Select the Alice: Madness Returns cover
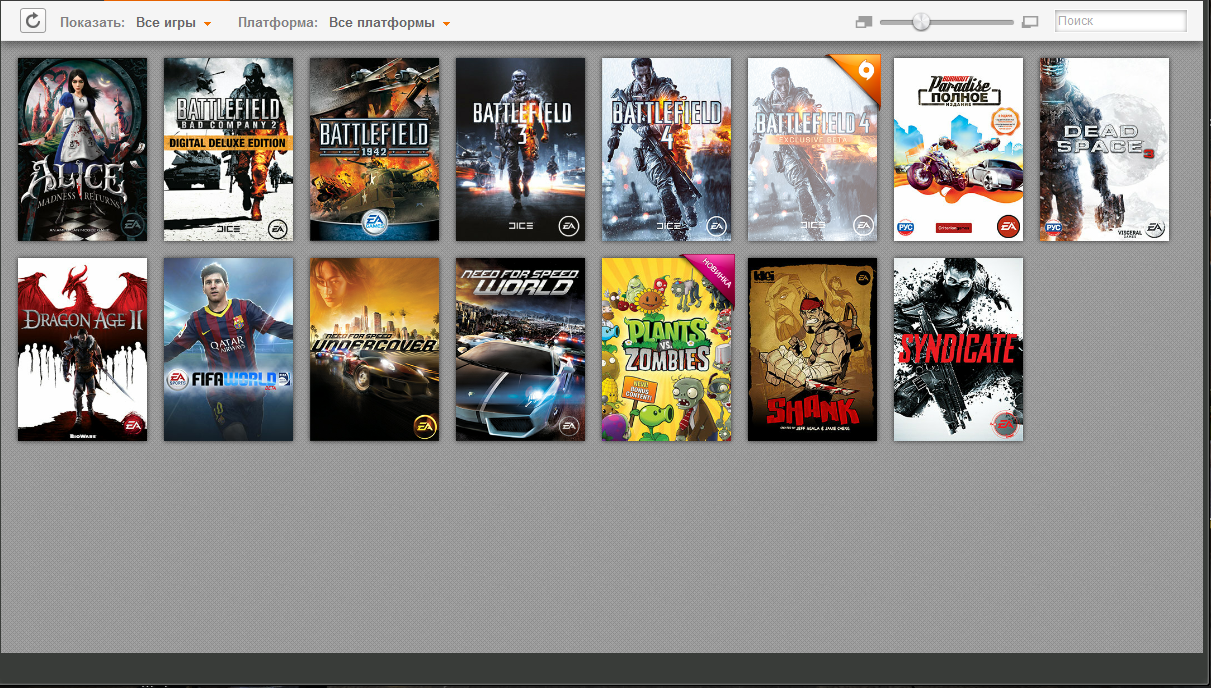1211x688 pixels. pos(82,149)
